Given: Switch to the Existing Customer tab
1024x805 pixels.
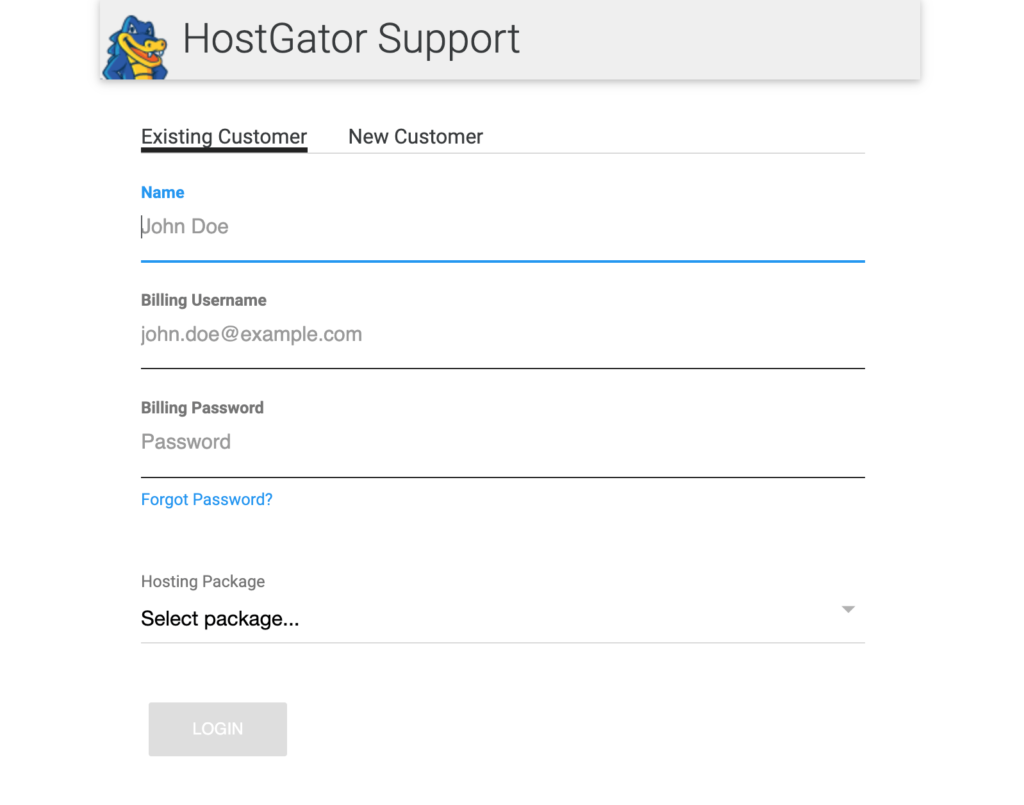Looking at the screenshot, I should (224, 137).
